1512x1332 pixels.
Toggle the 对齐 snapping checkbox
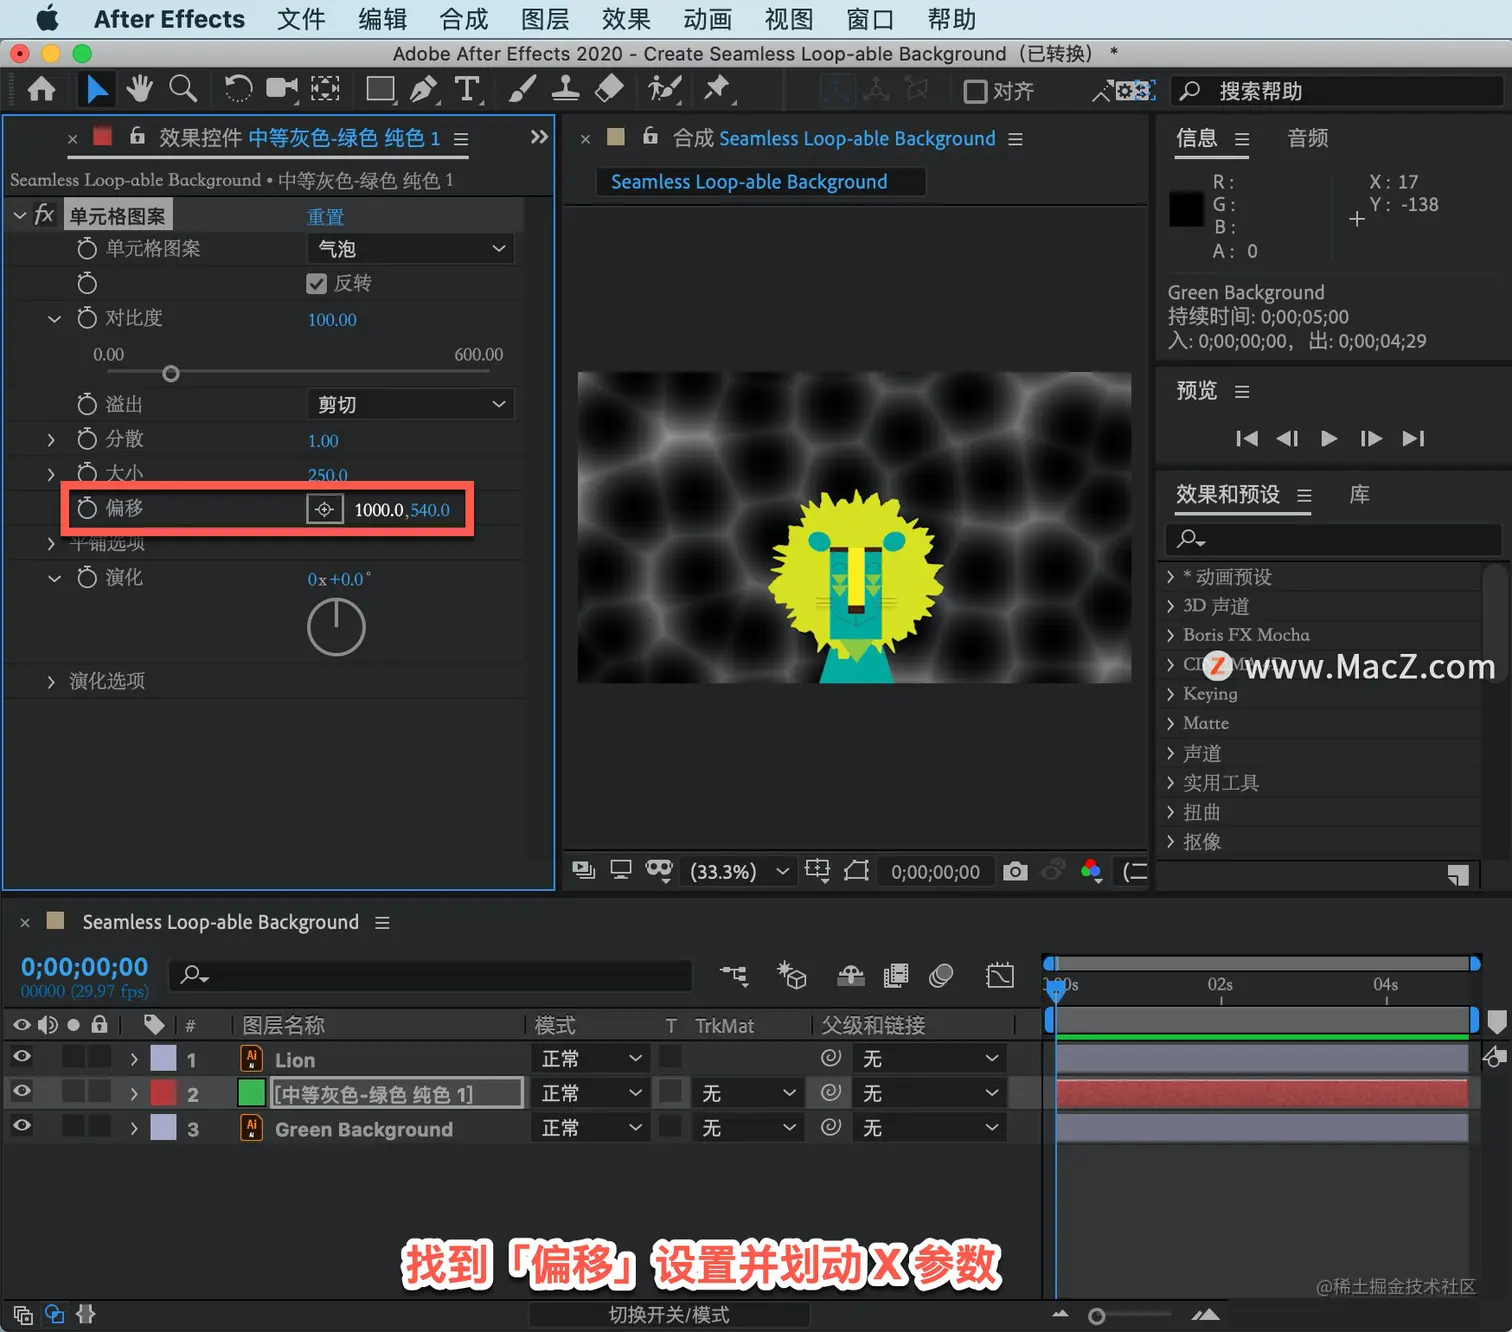tap(975, 91)
